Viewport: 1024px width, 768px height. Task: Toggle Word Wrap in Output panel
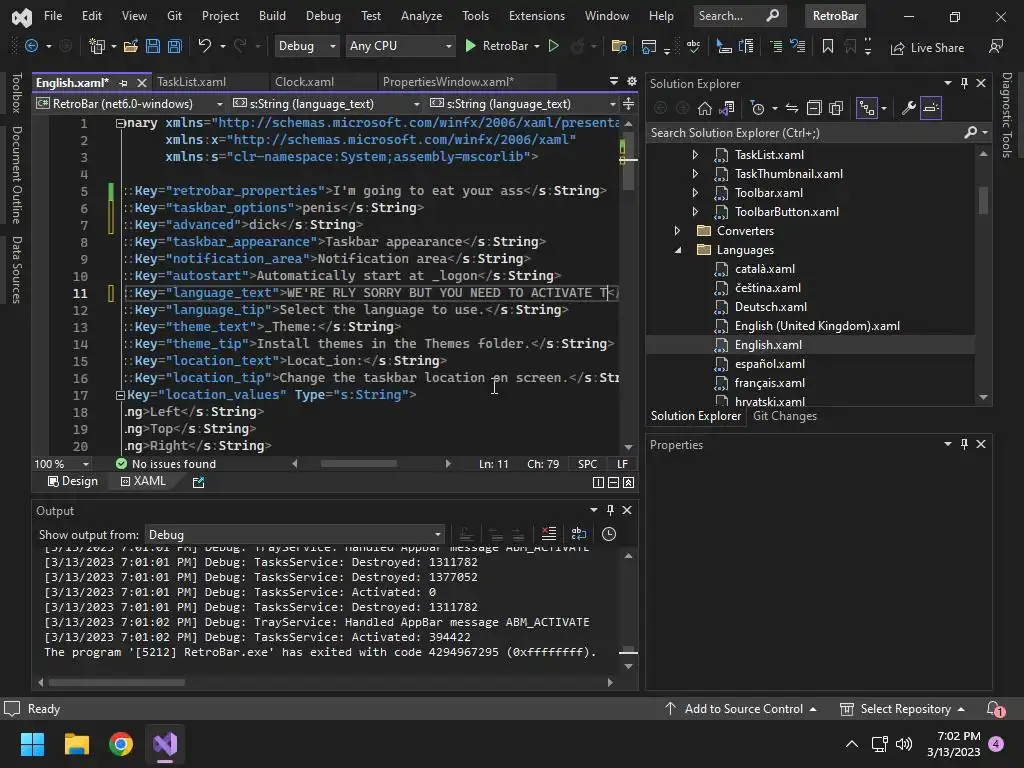[579, 534]
